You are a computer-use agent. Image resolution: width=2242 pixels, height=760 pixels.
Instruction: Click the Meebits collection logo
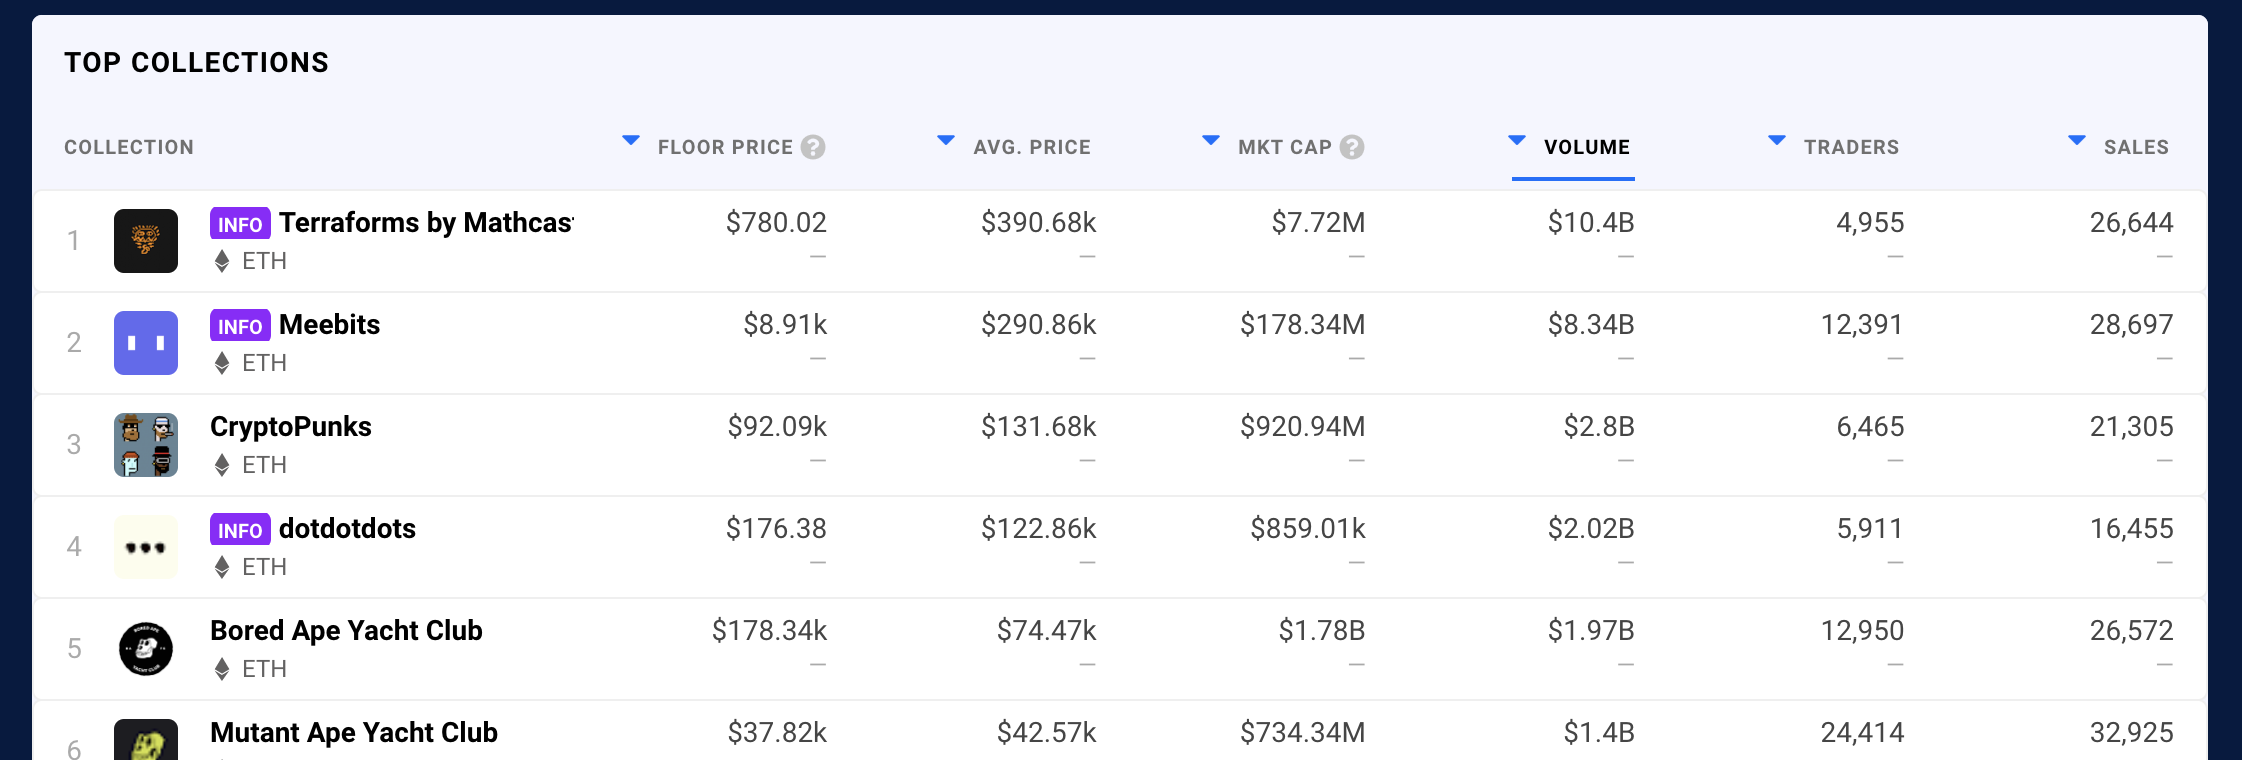146,343
